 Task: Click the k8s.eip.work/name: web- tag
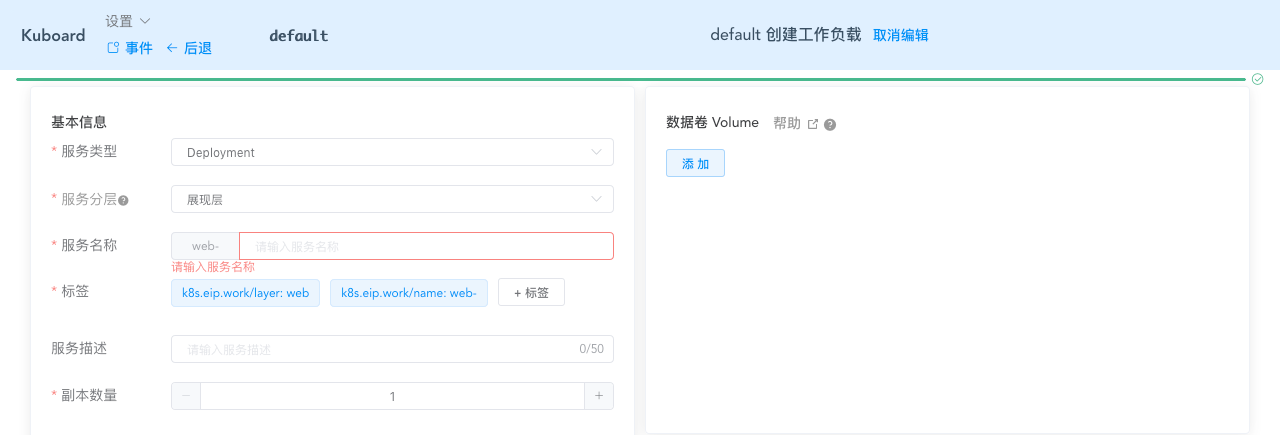click(409, 293)
